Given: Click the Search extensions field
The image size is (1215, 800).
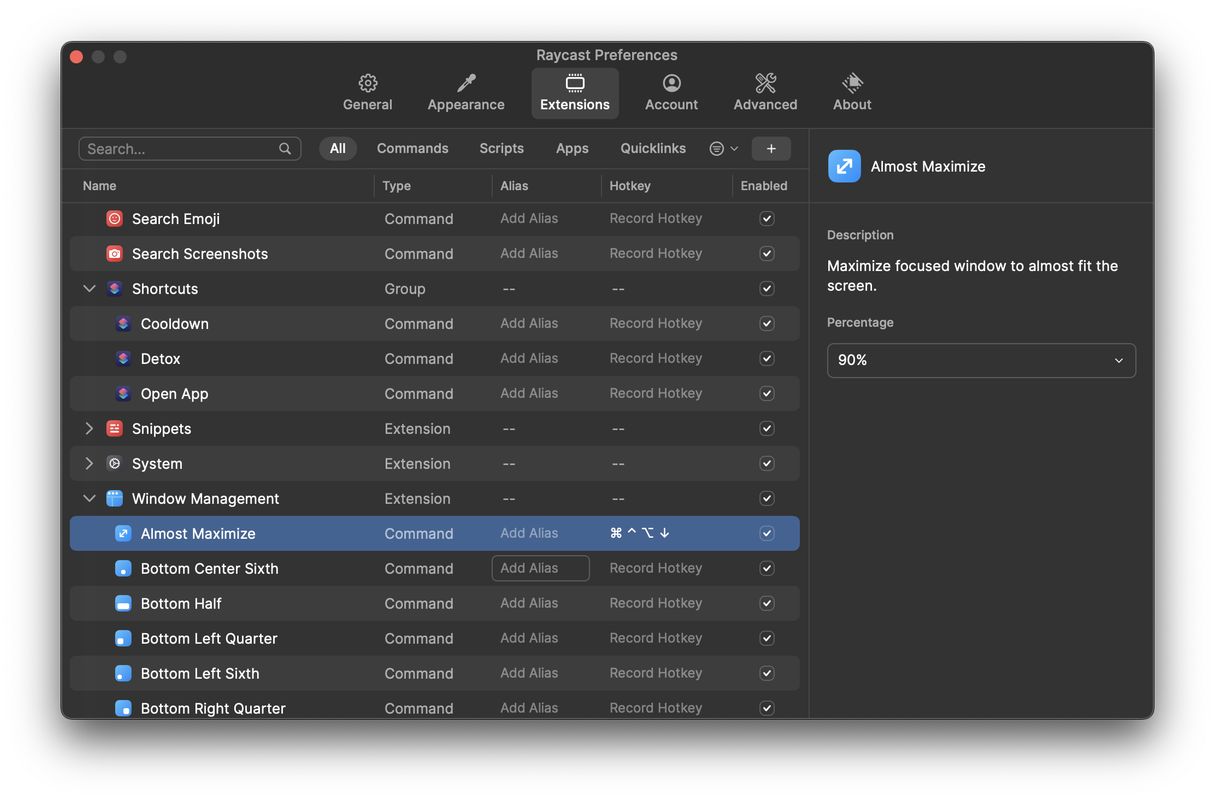Looking at the screenshot, I should point(190,148).
